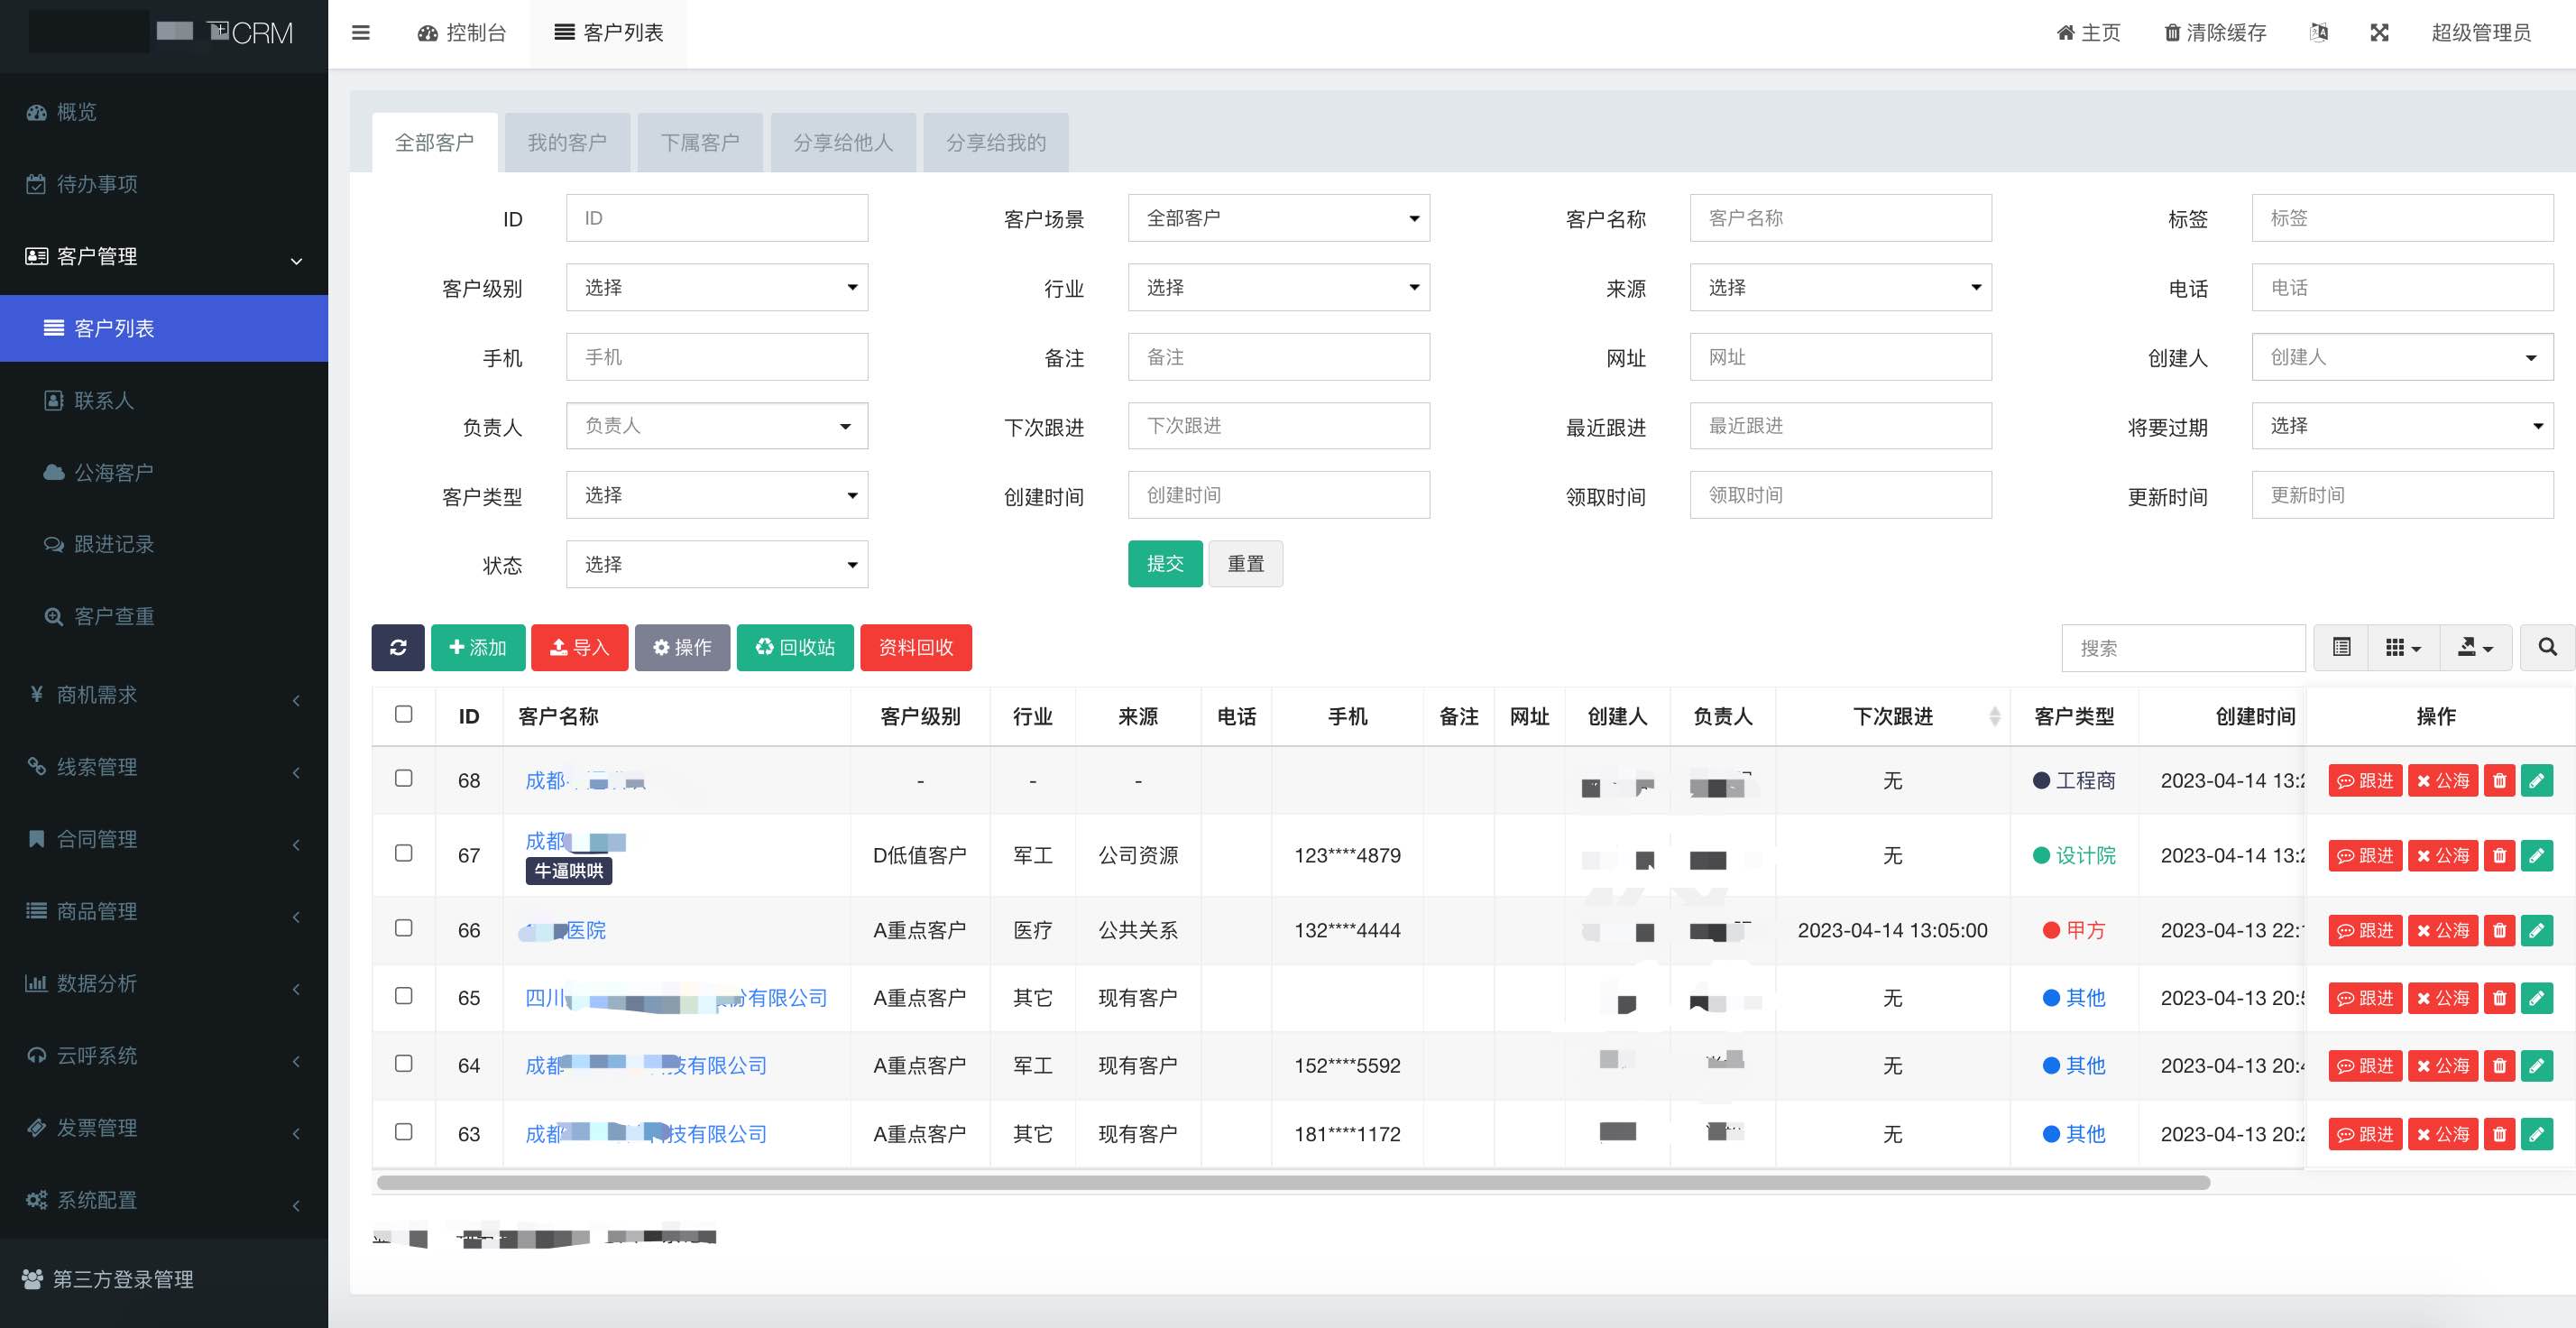The width and height of the screenshot is (2576, 1328).
Task: Expand the 线索管理 sidebar menu
Action: point(164,767)
